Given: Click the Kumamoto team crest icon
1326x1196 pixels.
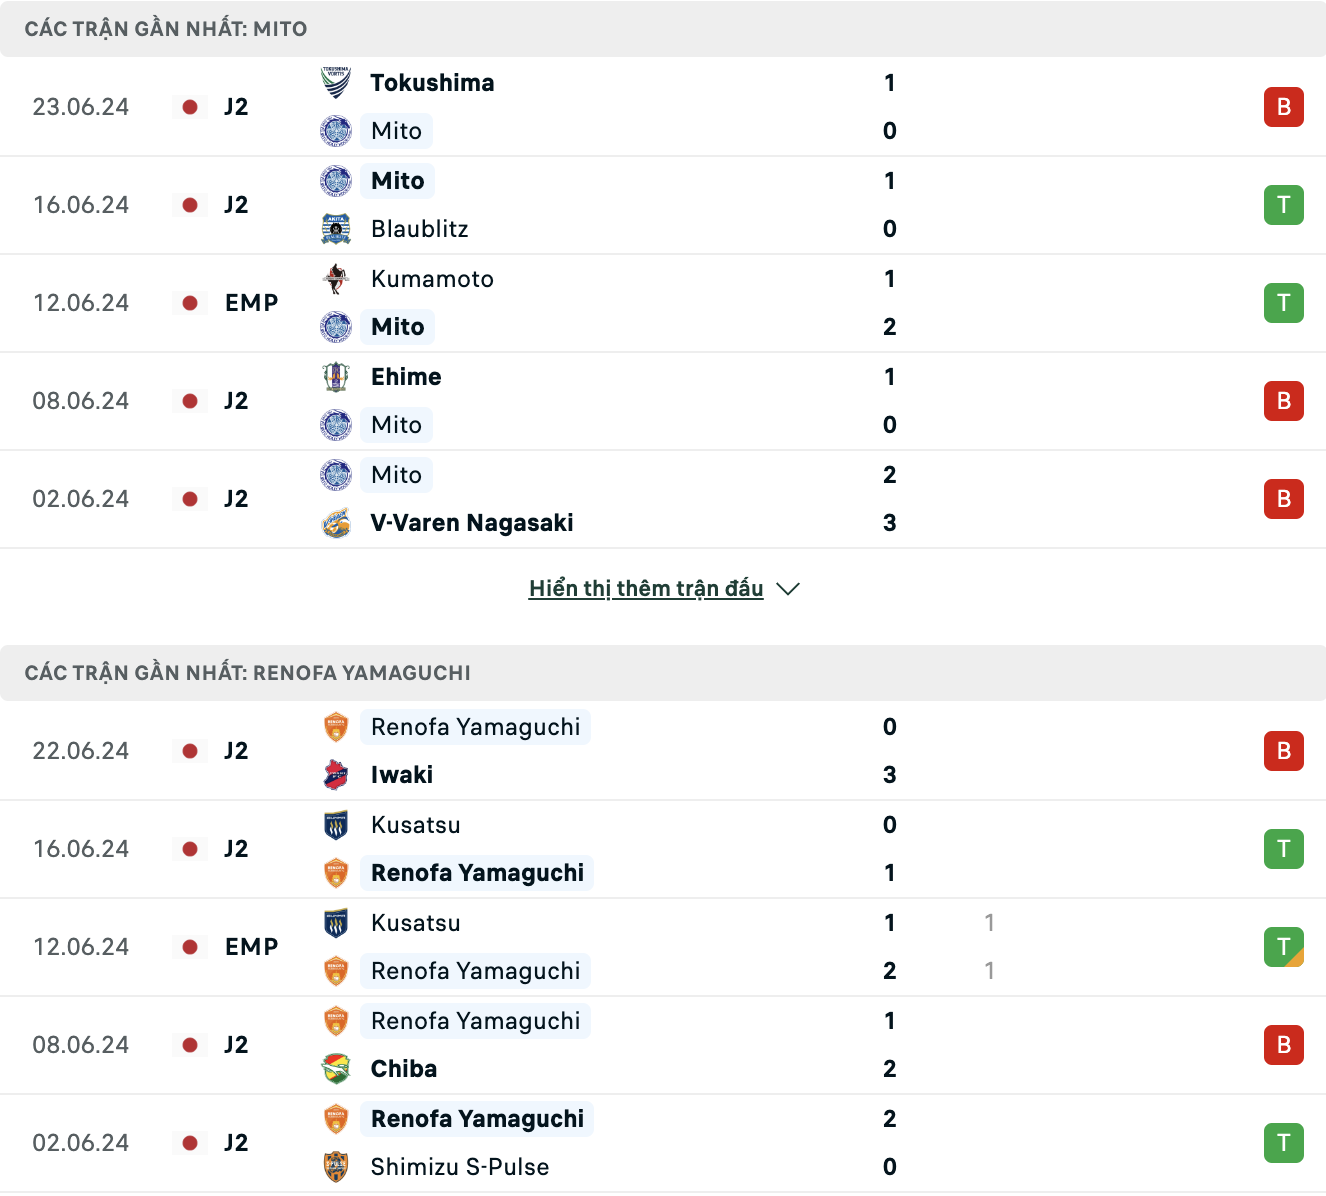Looking at the screenshot, I should (x=336, y=279).
